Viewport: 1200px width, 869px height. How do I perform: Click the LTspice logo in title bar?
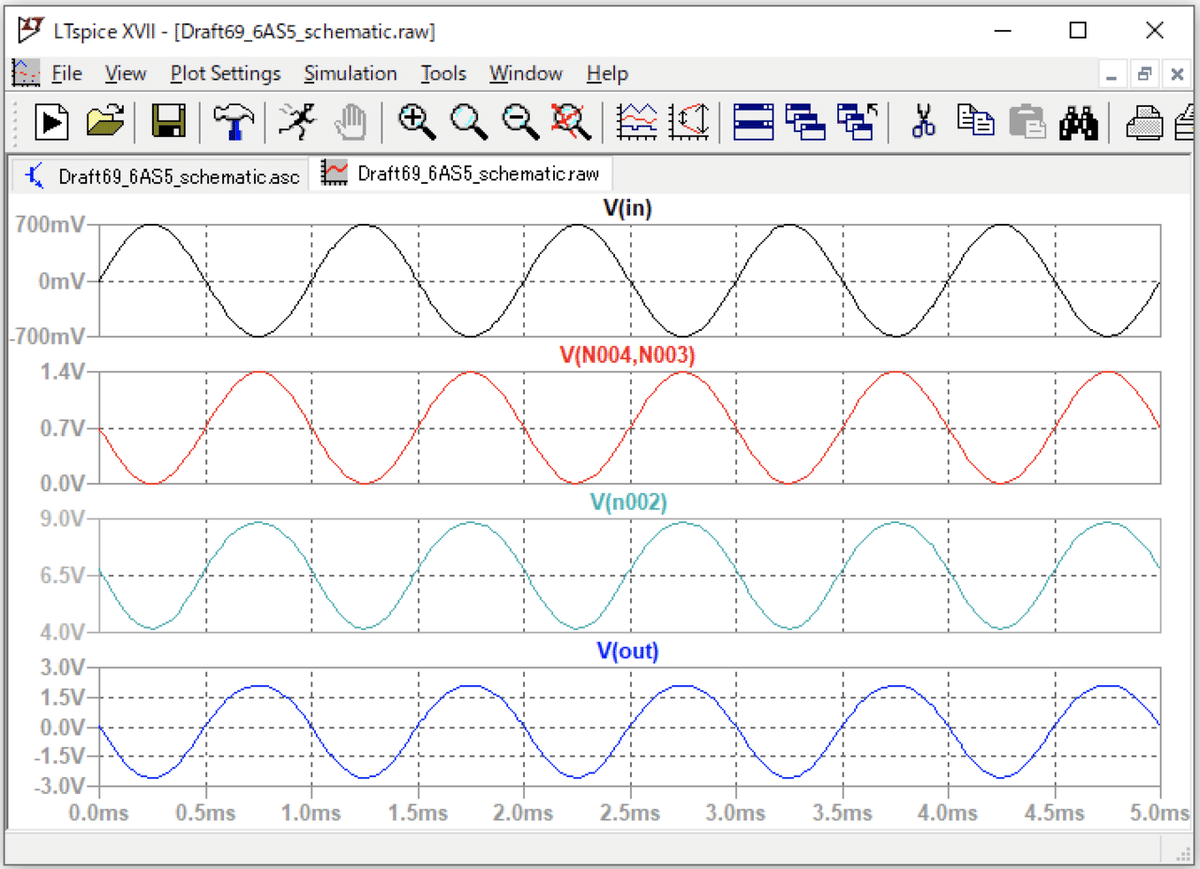pos(30,30)
